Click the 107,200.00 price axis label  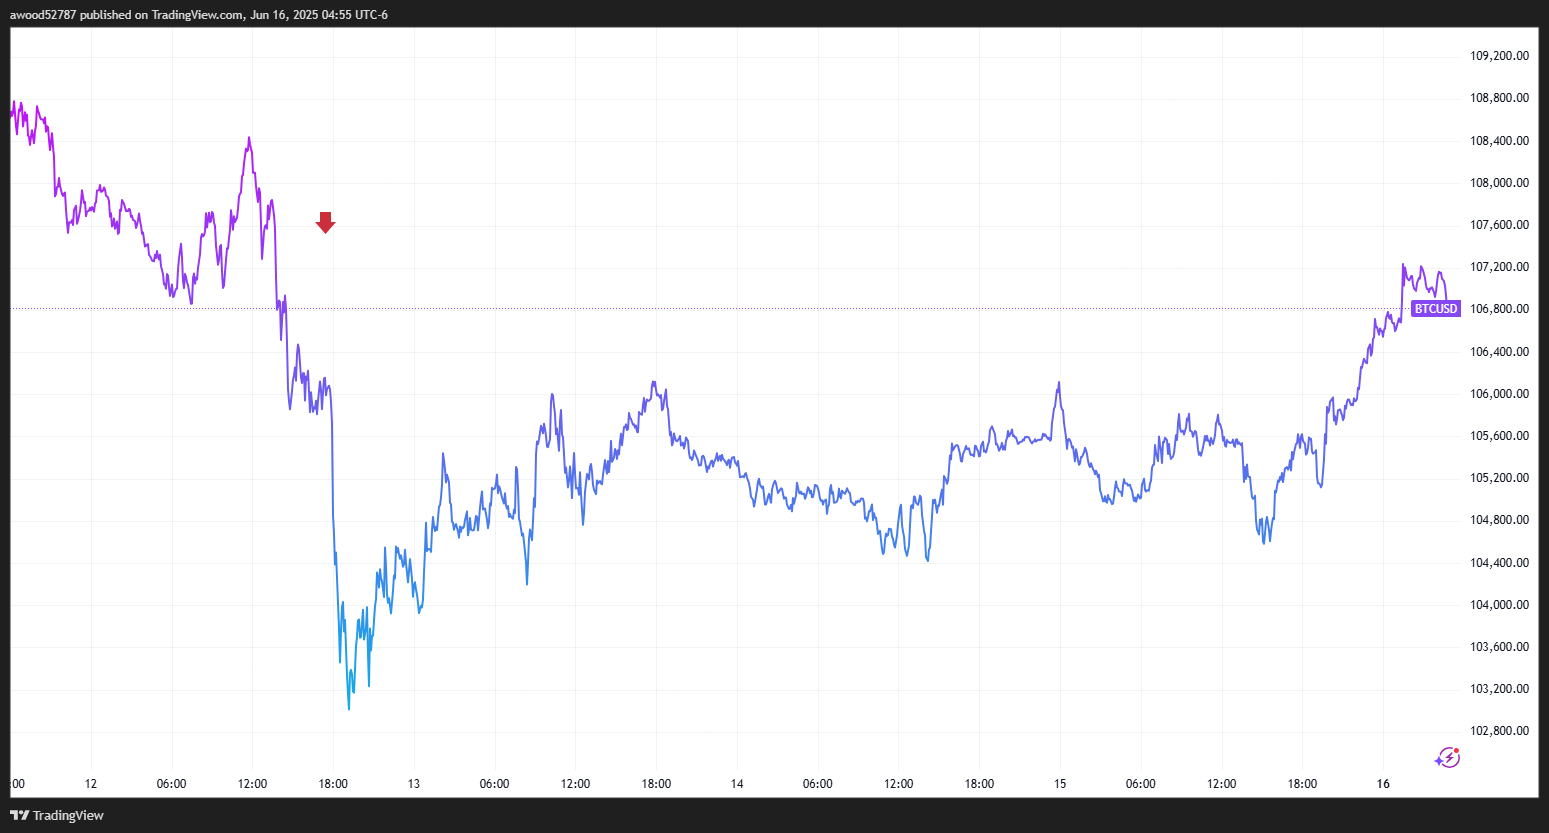coord(1499,267)
